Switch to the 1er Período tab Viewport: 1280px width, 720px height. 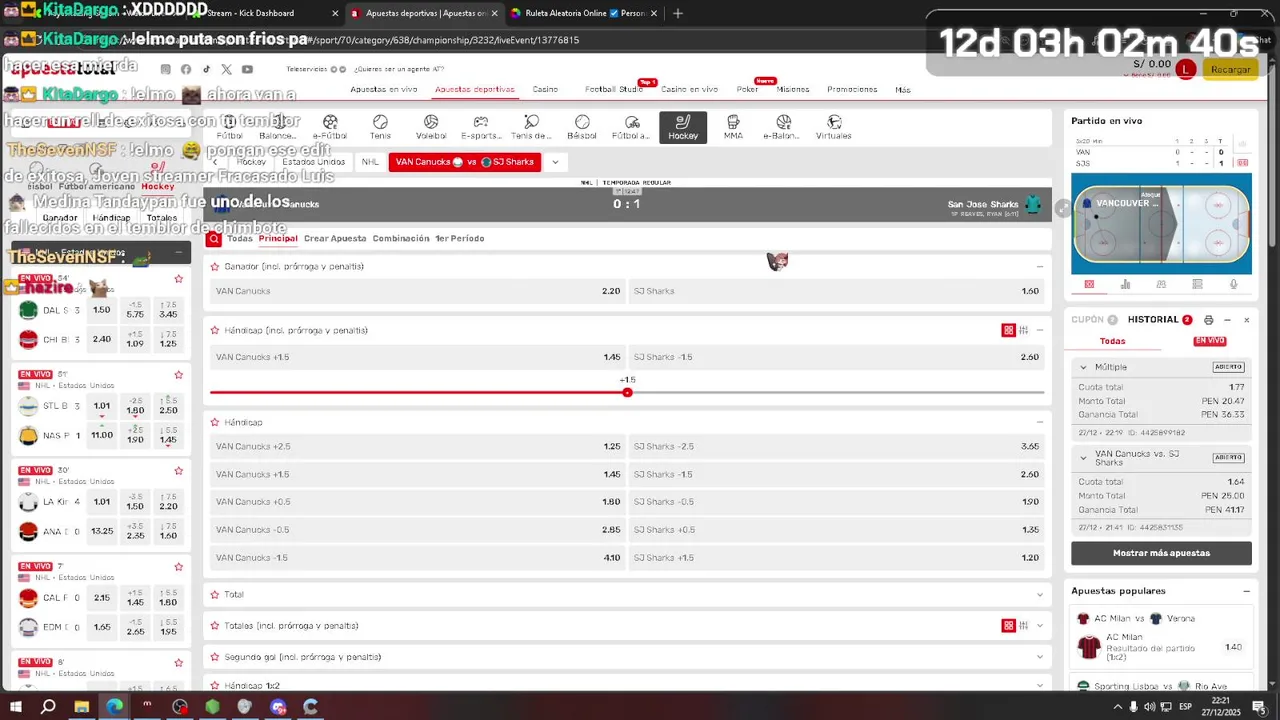(x=460, y=239)
